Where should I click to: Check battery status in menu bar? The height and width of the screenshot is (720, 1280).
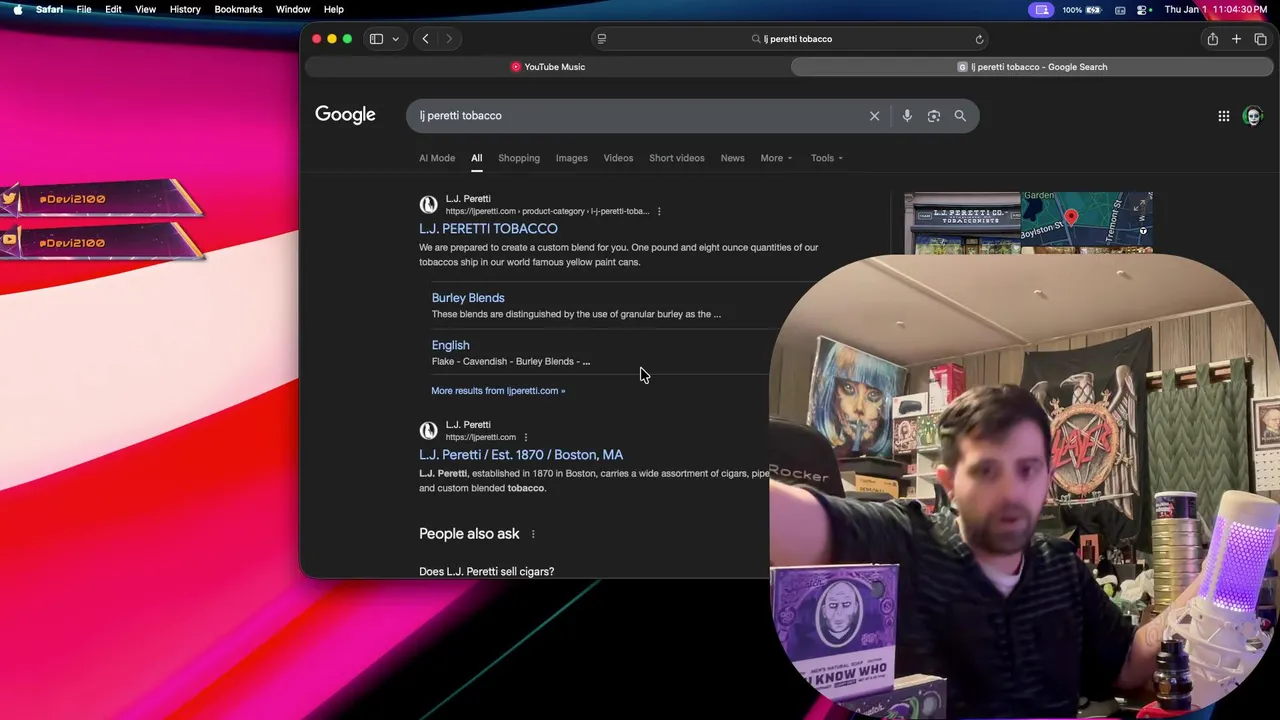pos(1081,9)
